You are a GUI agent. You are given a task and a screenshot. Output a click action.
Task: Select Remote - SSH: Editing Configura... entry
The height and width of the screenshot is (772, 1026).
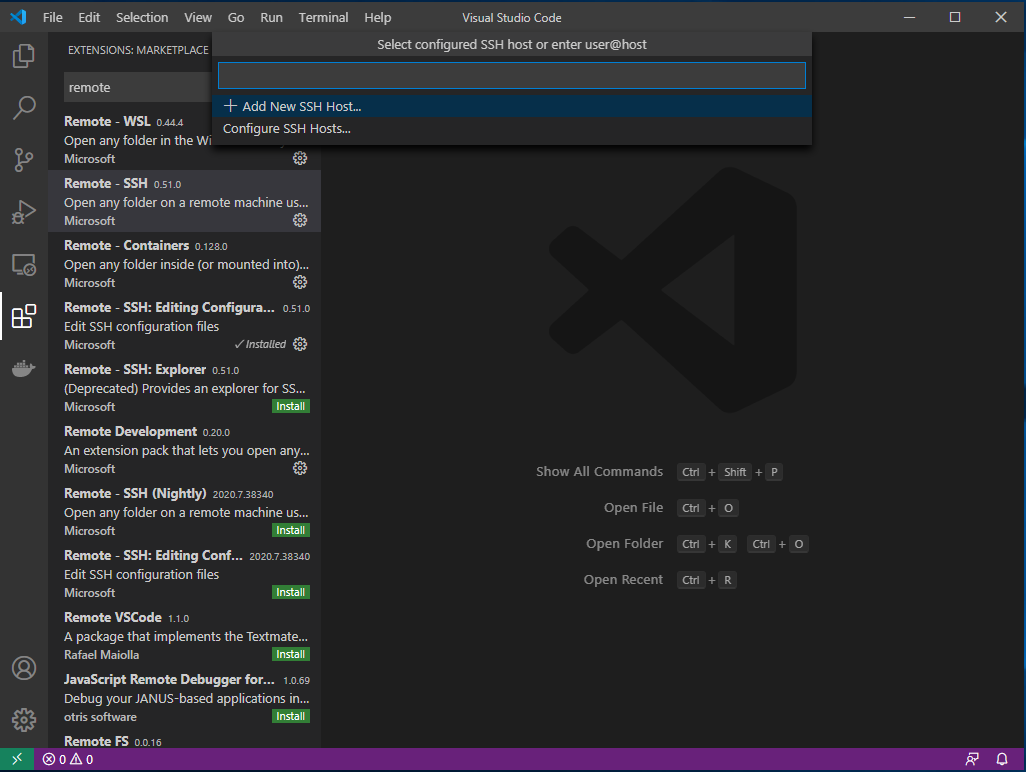tap(185, 325)
